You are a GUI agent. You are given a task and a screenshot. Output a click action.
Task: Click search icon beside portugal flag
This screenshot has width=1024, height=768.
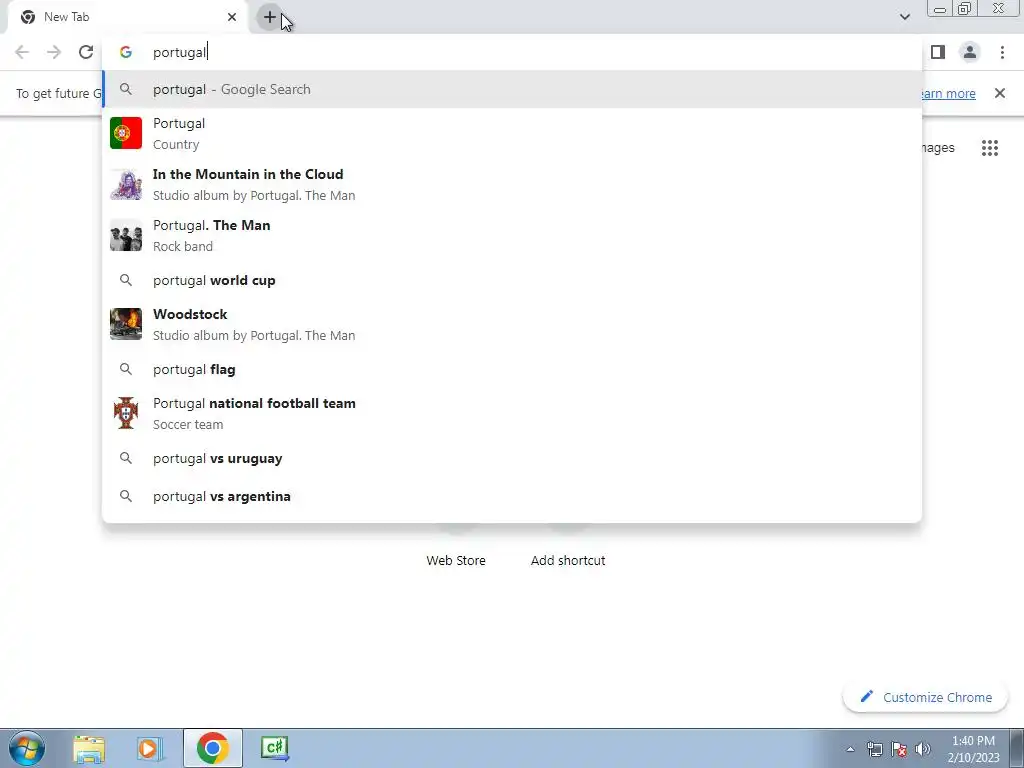126,369
